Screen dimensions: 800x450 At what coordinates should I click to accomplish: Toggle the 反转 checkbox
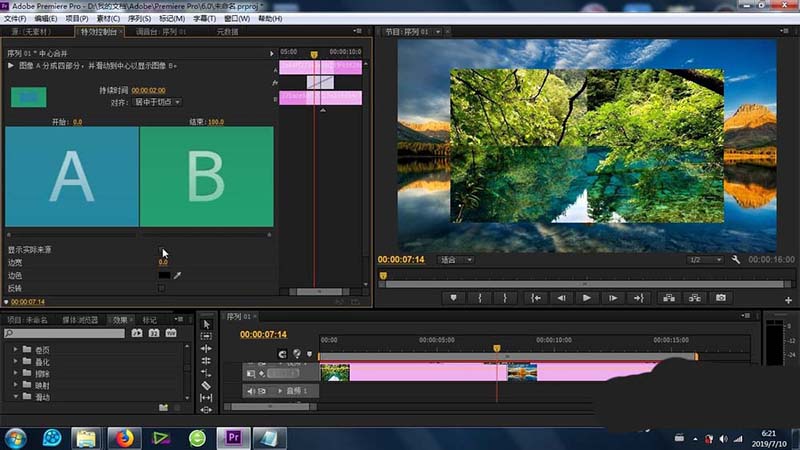coord(161,288)
